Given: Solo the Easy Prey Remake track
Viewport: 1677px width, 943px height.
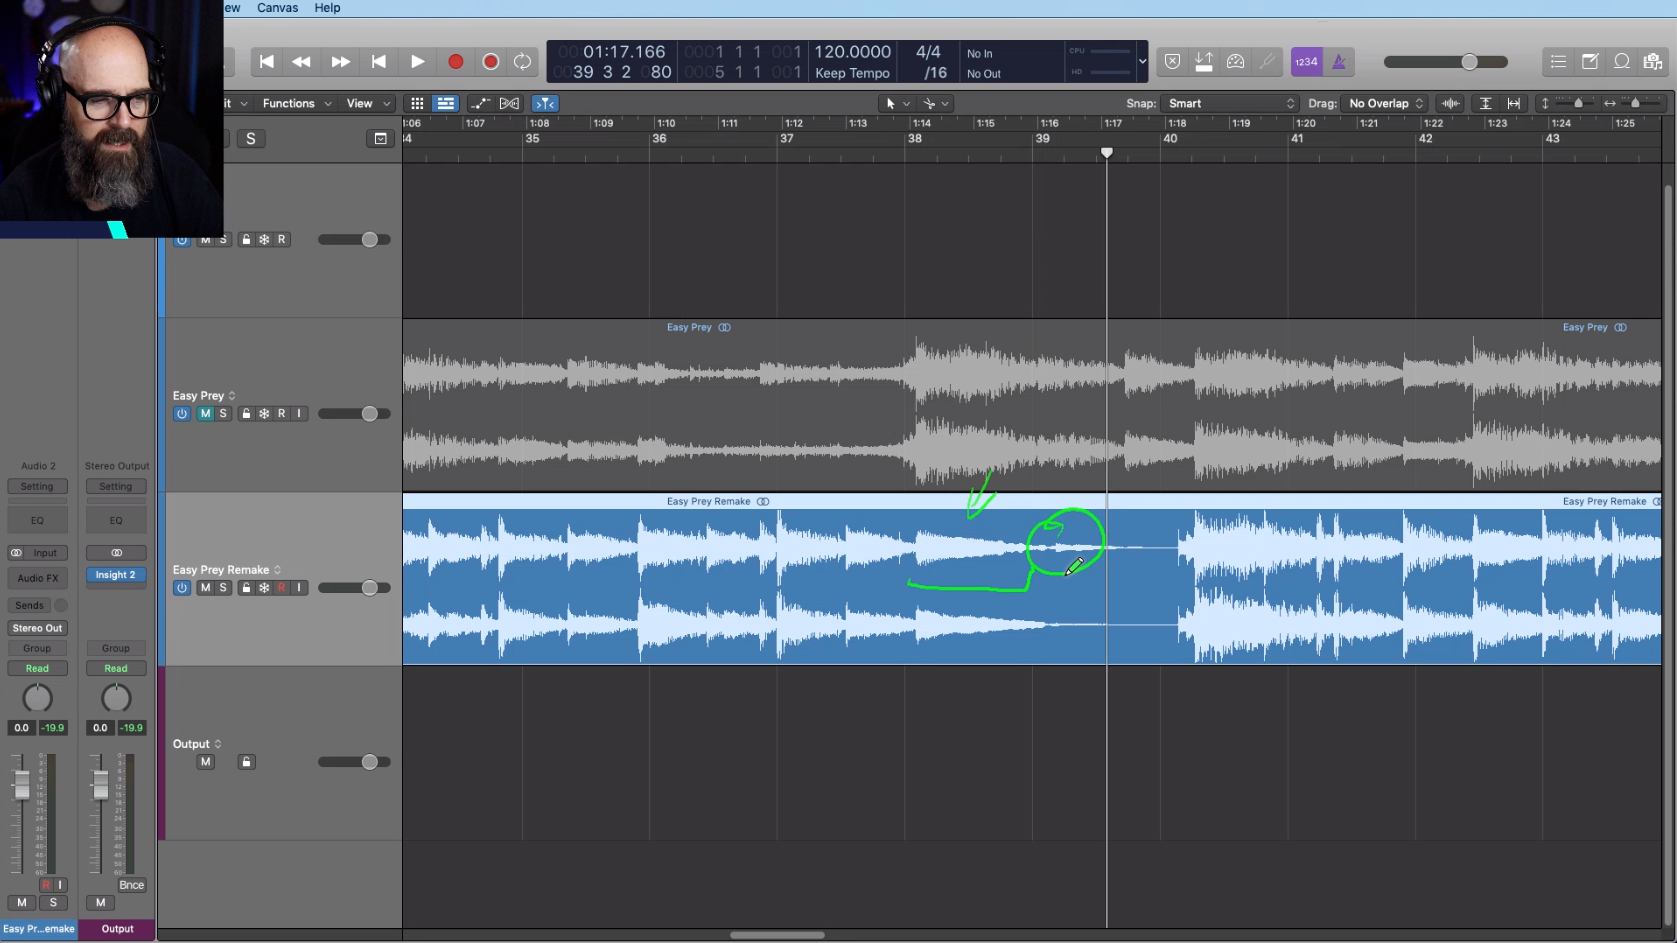Looking at the screenshot, I should pyautogui.click(x=223, y=588).
